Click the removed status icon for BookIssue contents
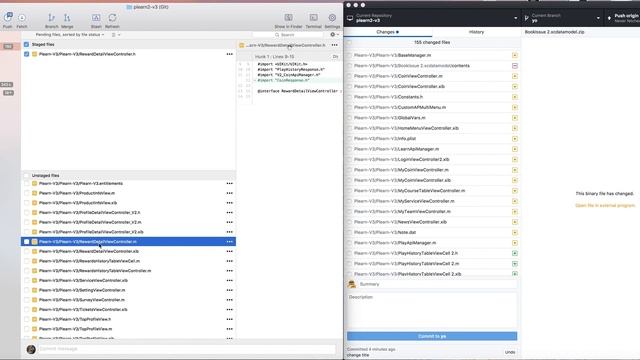640x360 pixels. click(515, 66)
